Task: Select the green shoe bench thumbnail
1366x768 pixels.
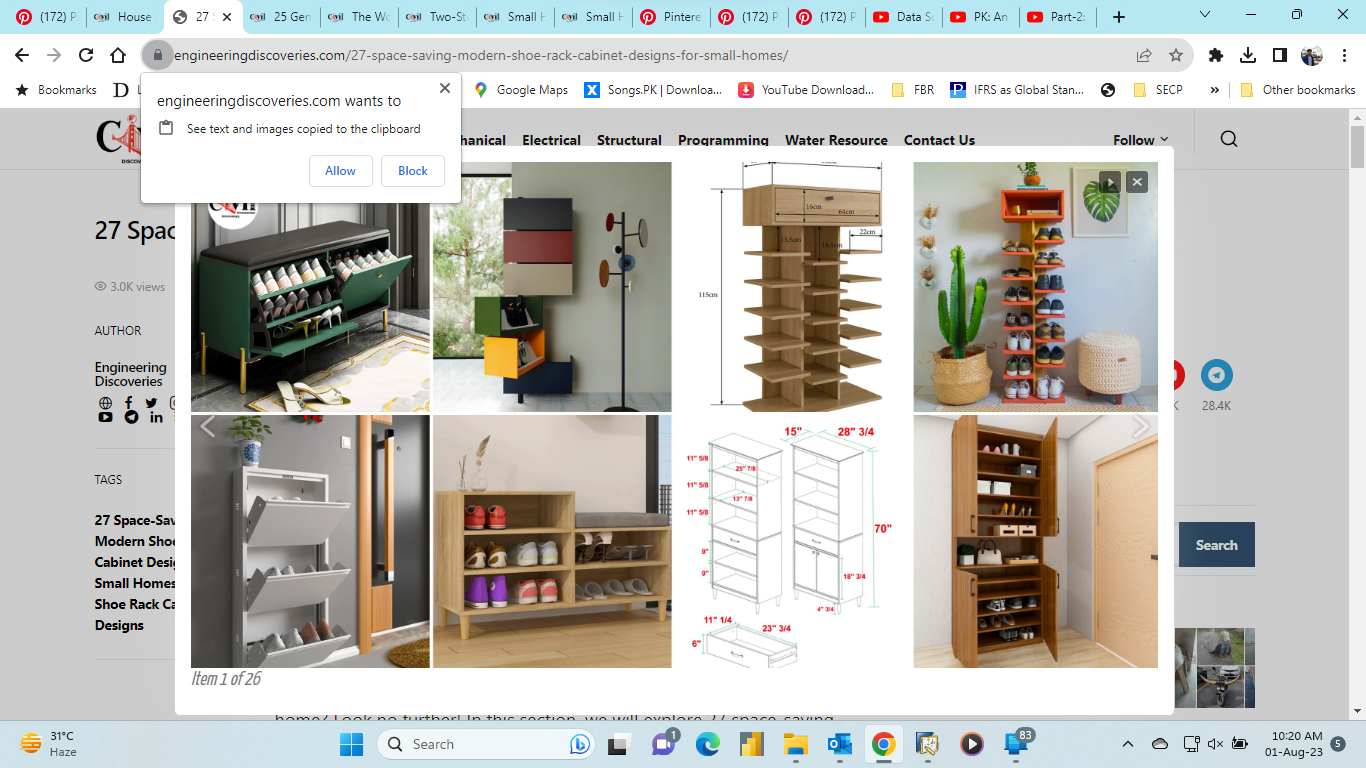Action: [310, 288]
